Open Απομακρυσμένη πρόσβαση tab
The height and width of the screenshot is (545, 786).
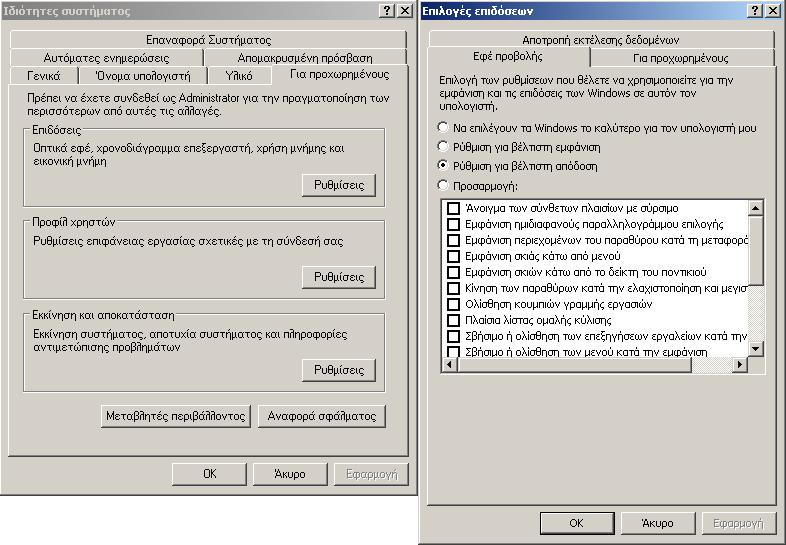point(305,58)
